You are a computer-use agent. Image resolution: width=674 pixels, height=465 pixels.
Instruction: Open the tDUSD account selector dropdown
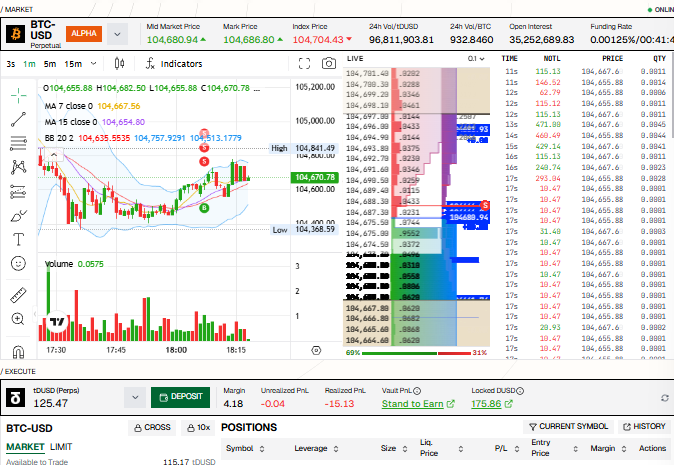click(x=135, y=397)
